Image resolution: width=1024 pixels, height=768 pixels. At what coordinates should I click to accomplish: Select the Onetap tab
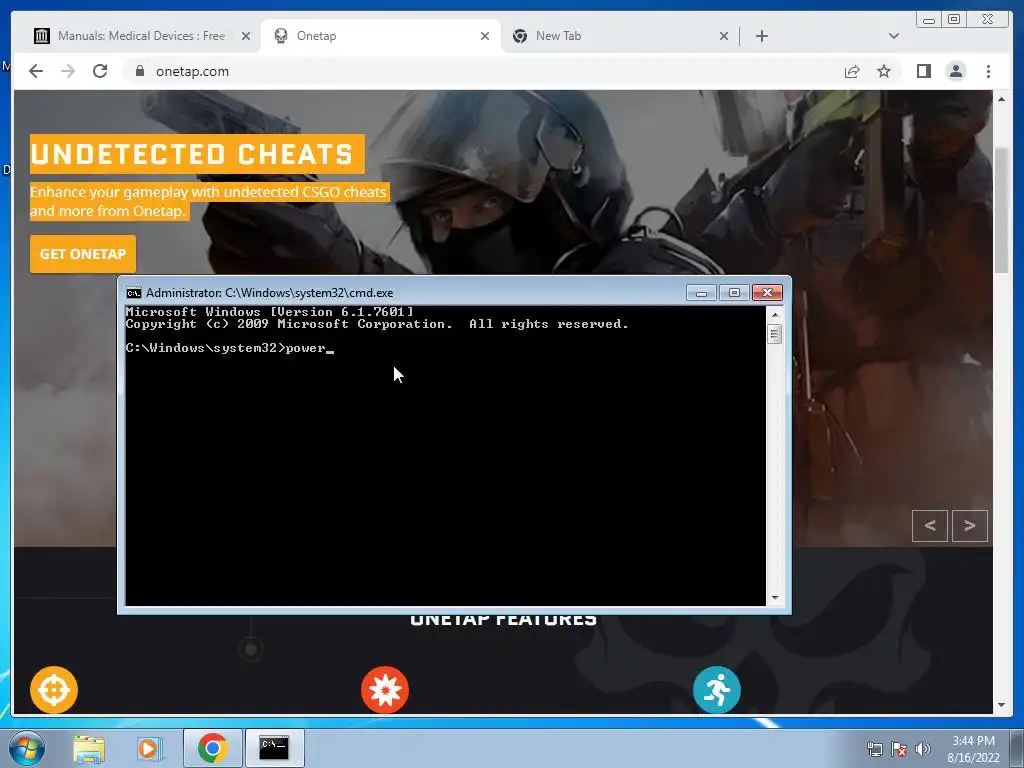tap(379, 36)
